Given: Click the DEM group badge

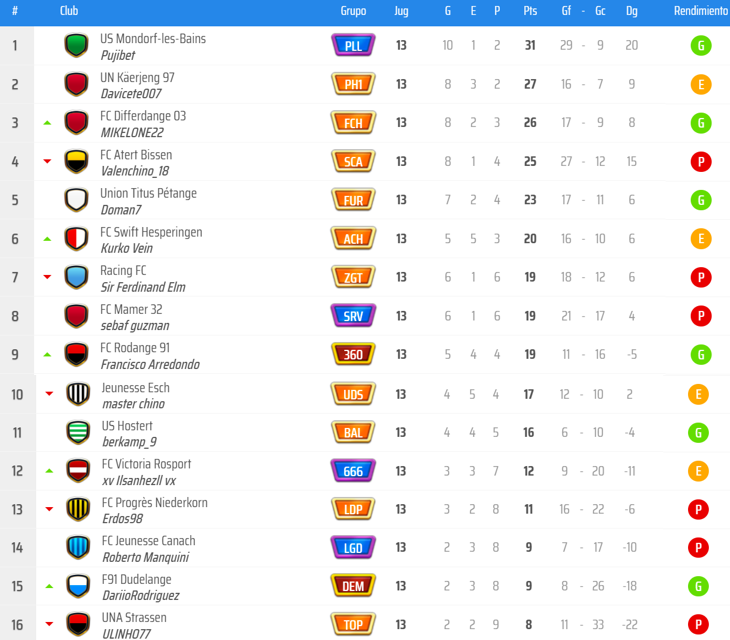Looking at the screenshot, I should coord(353,586).
